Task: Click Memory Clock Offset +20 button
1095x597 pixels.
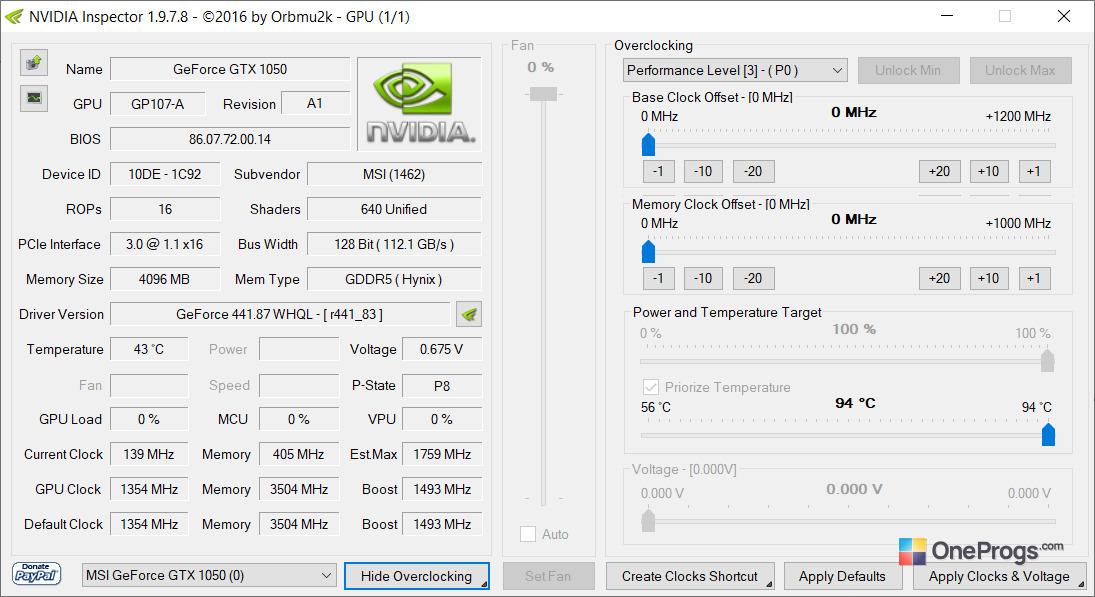Action: tap(939, 278)
